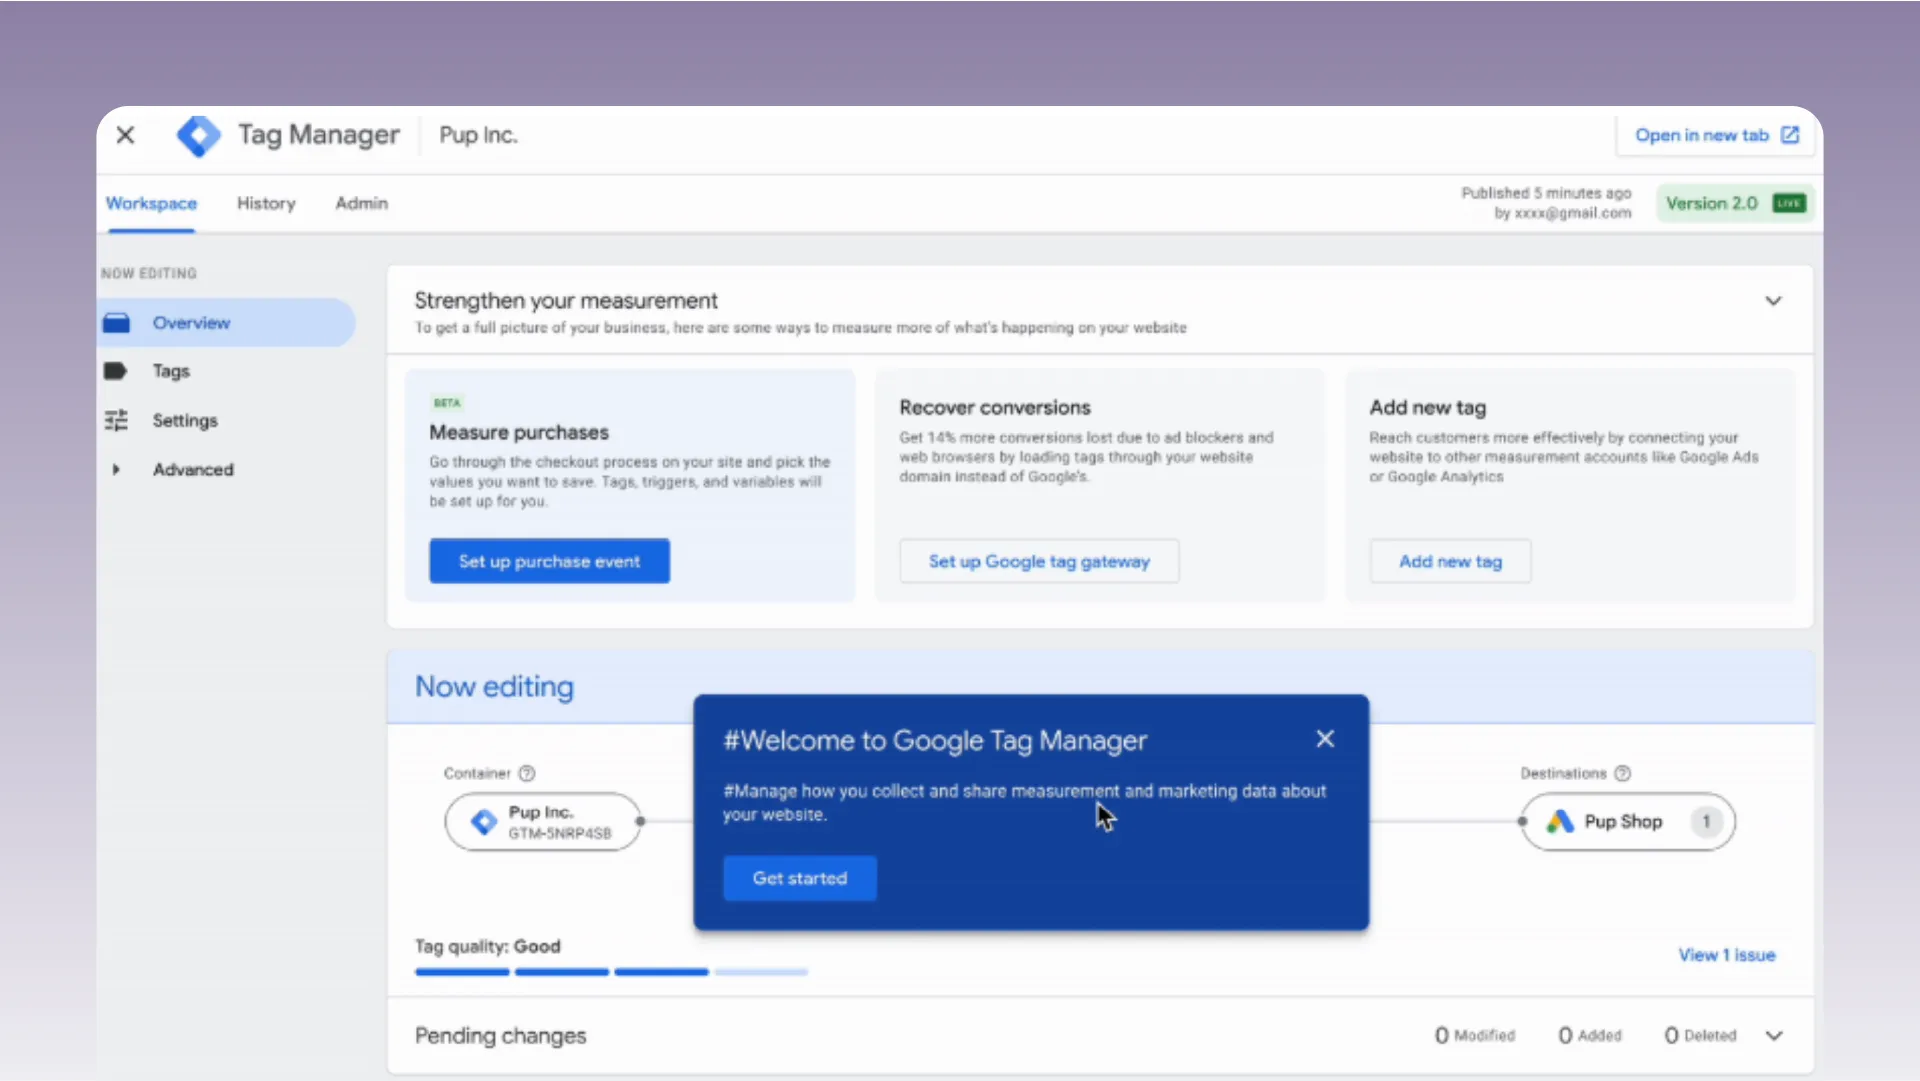The height and width of the screenshot is (1081, 1920).
Task: Open the History tab
Action: point(266,203)
